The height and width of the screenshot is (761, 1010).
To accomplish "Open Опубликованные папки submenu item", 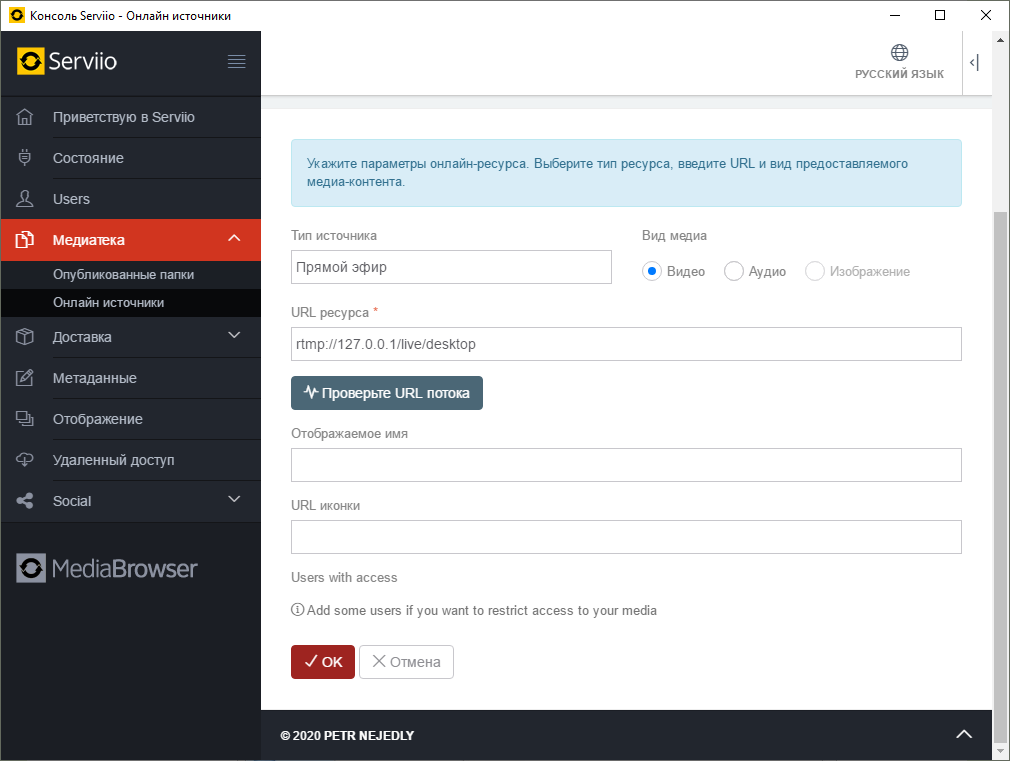I will click(x=123, y=274).
